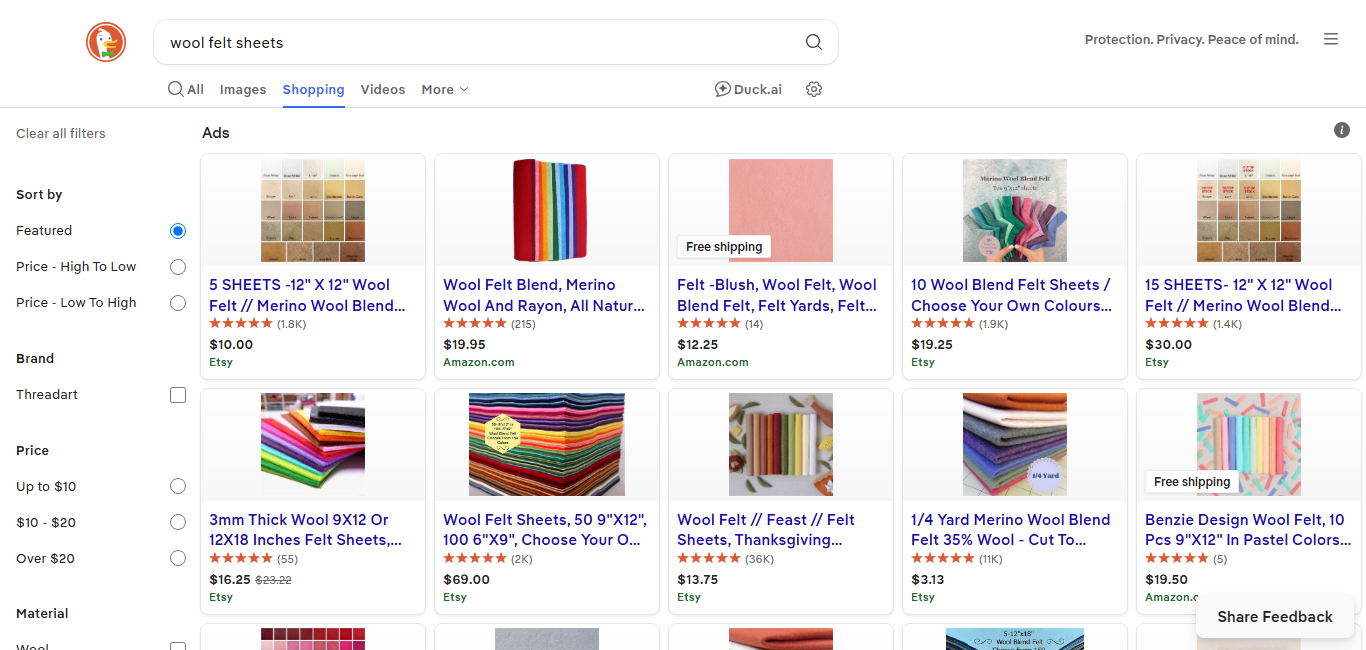Click the $16.25 sale price
This screenshot has width=1366, height=650.
click(x=230, y=579)
